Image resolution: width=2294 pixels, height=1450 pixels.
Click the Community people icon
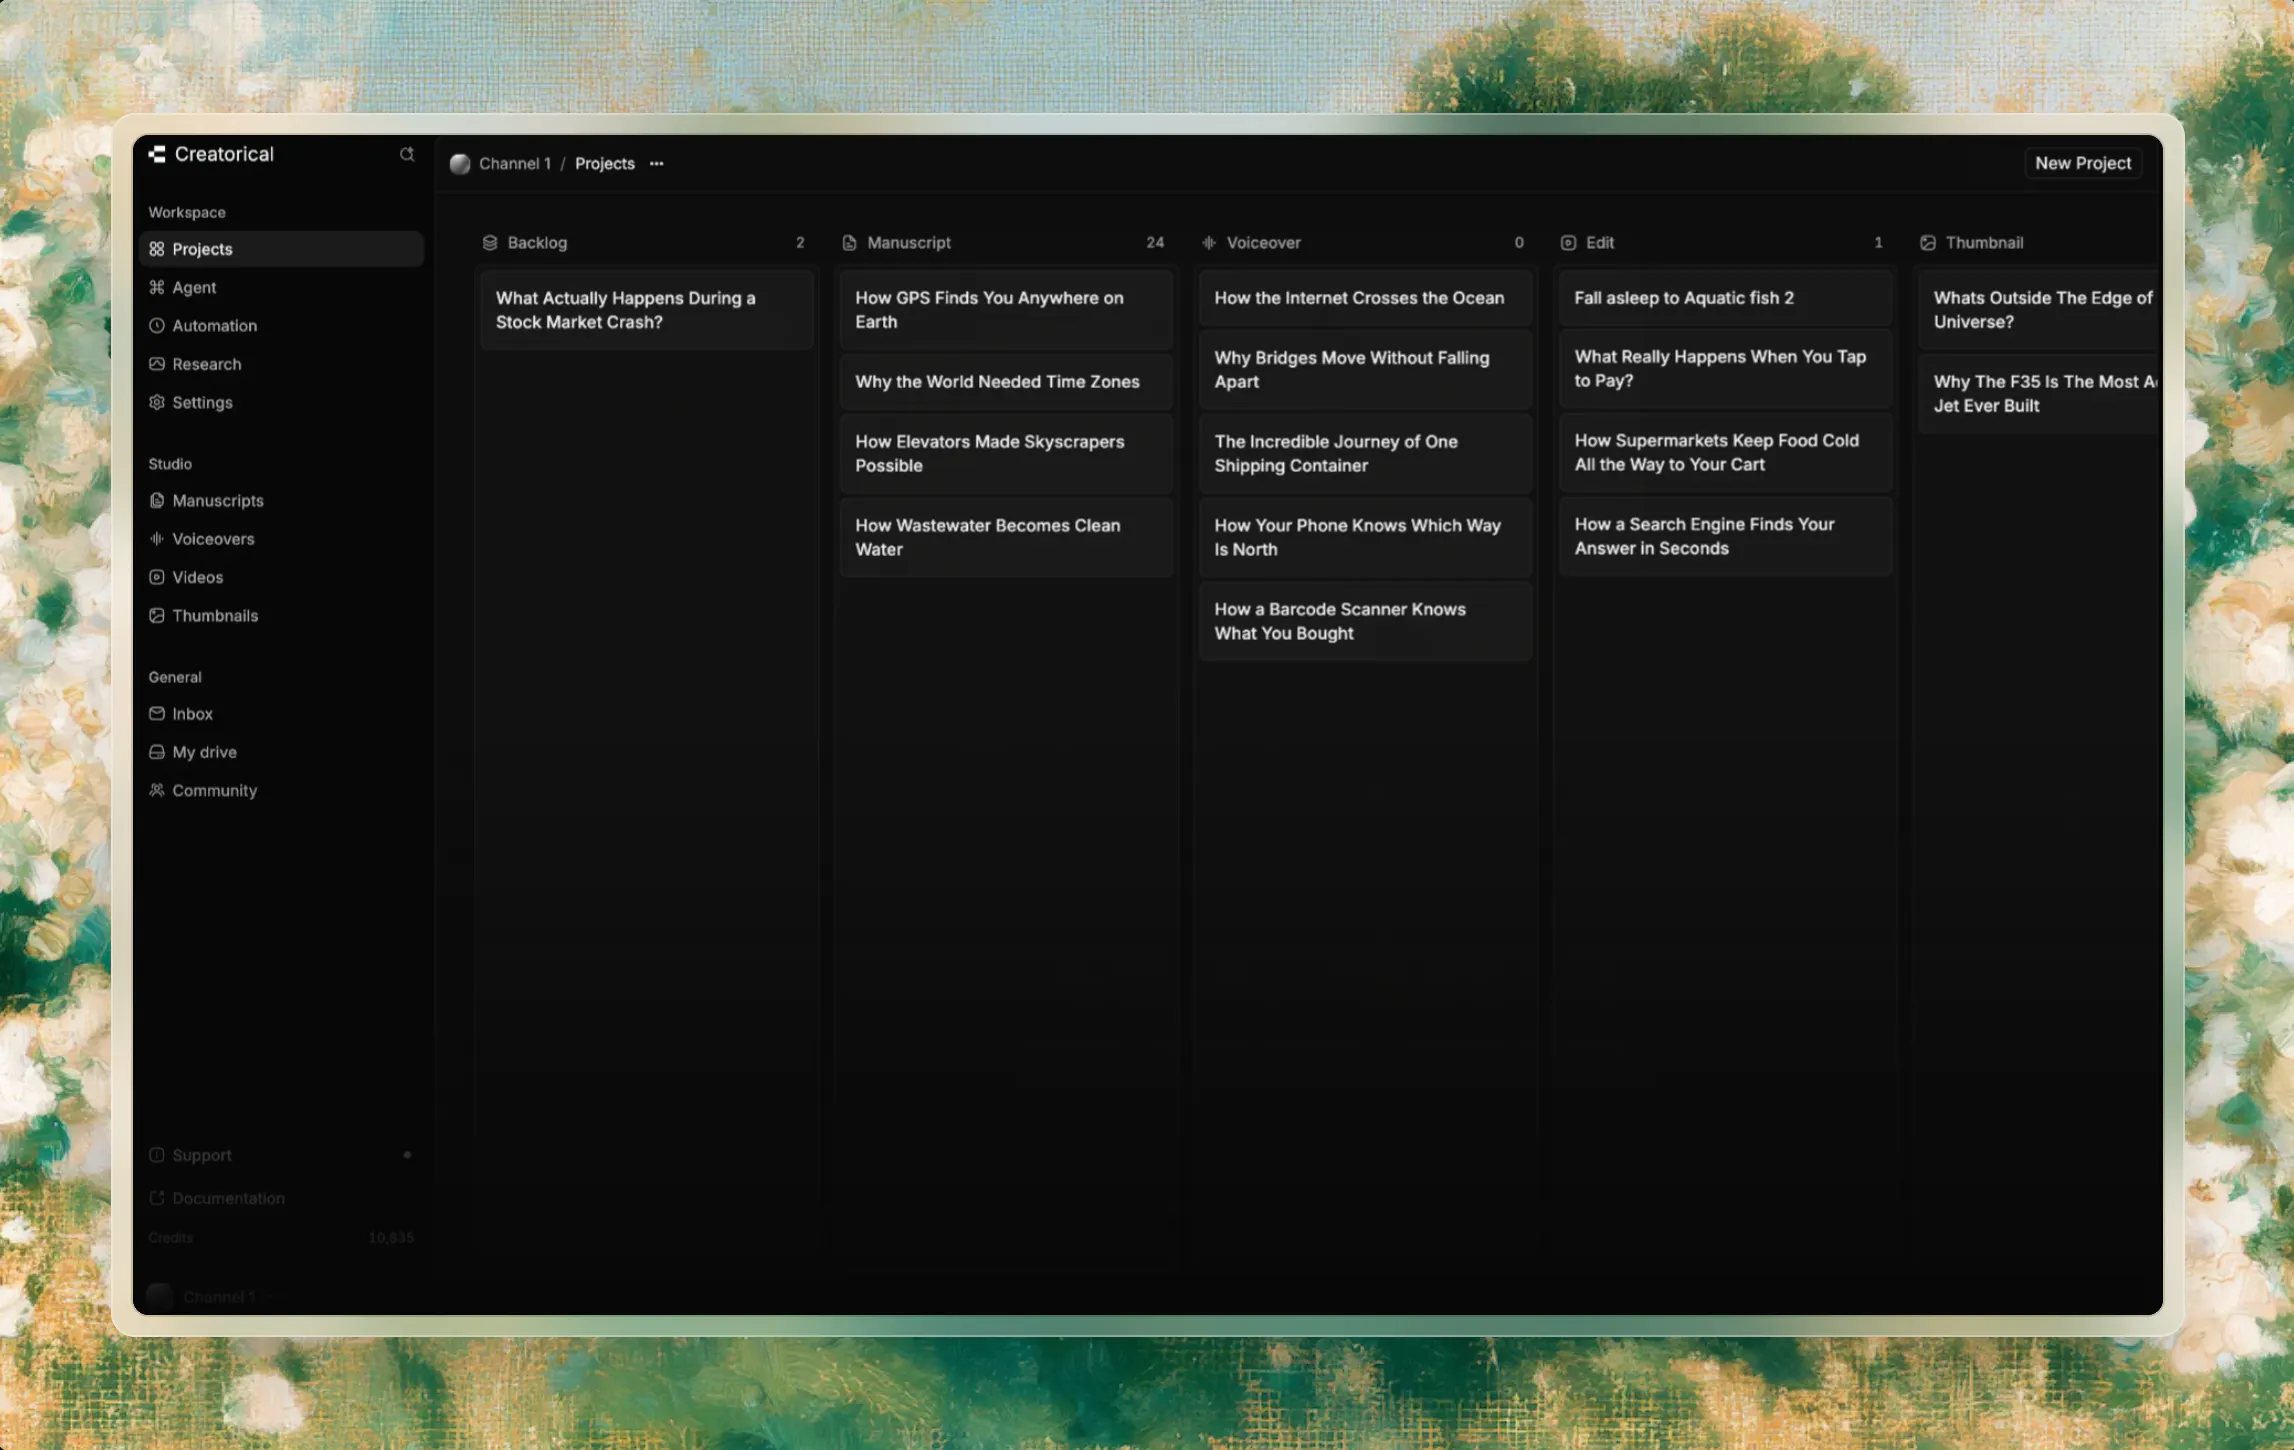click(x=157, y=790)
